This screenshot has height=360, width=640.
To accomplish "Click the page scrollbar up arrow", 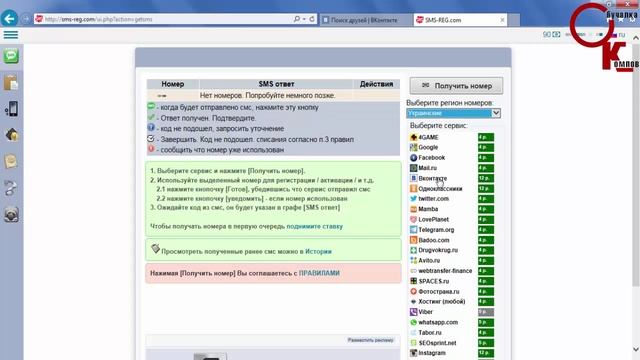I will pyautogui.click(x=636, y=37).
